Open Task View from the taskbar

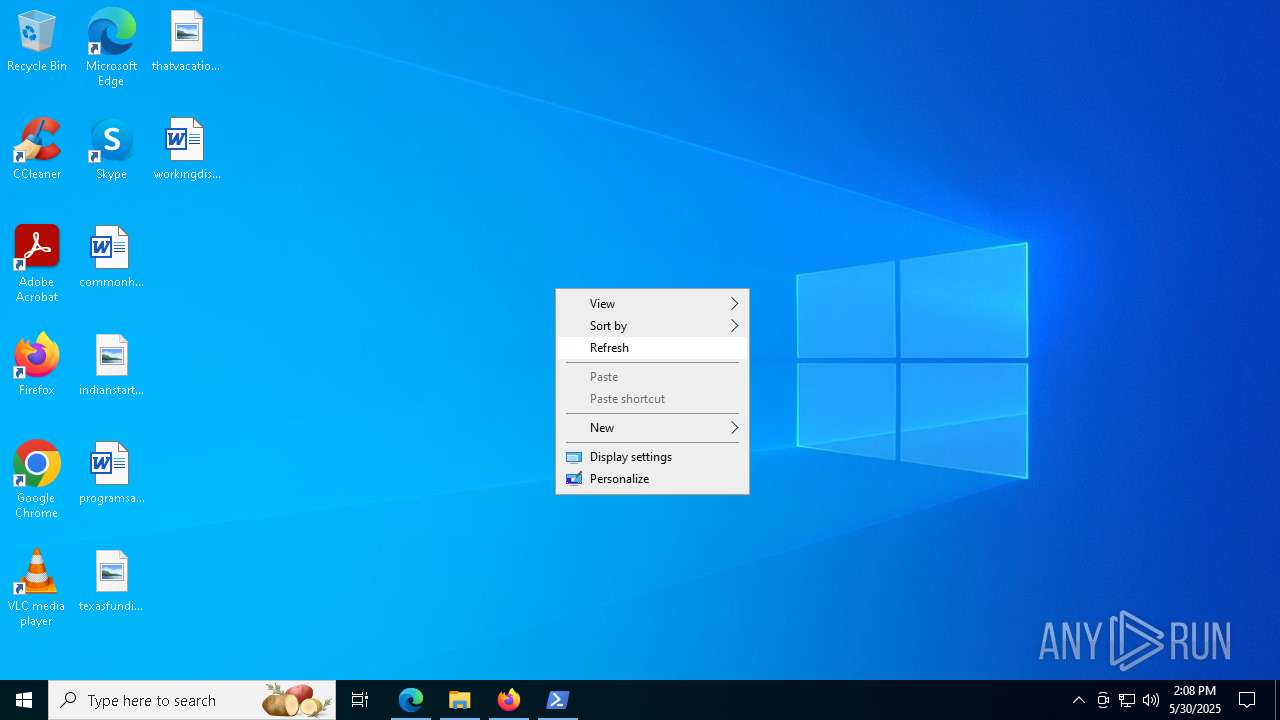(x=360, y=700)
